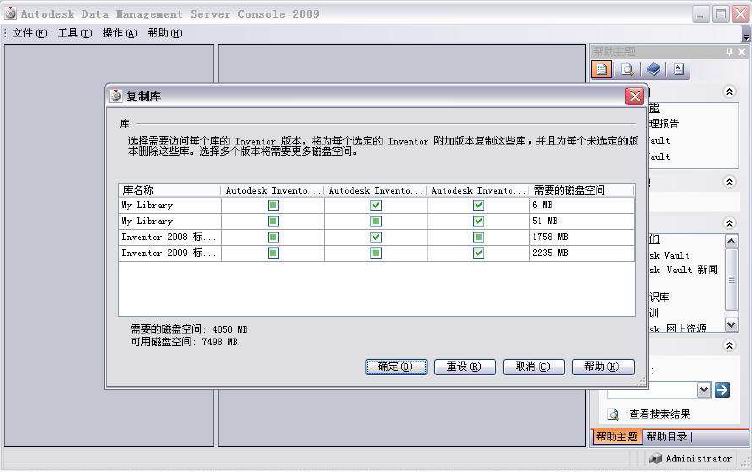The height and width of the screenshot is (472, 752).
Task: Uncheck third Inventor column checkbox in 6 MB row
Action: (x=478, y=205)
